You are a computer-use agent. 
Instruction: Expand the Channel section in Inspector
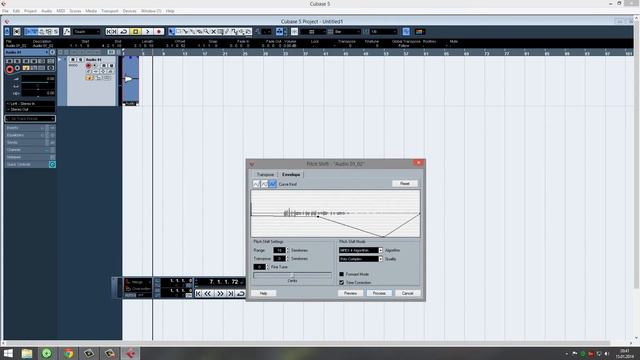click(30, 150)
